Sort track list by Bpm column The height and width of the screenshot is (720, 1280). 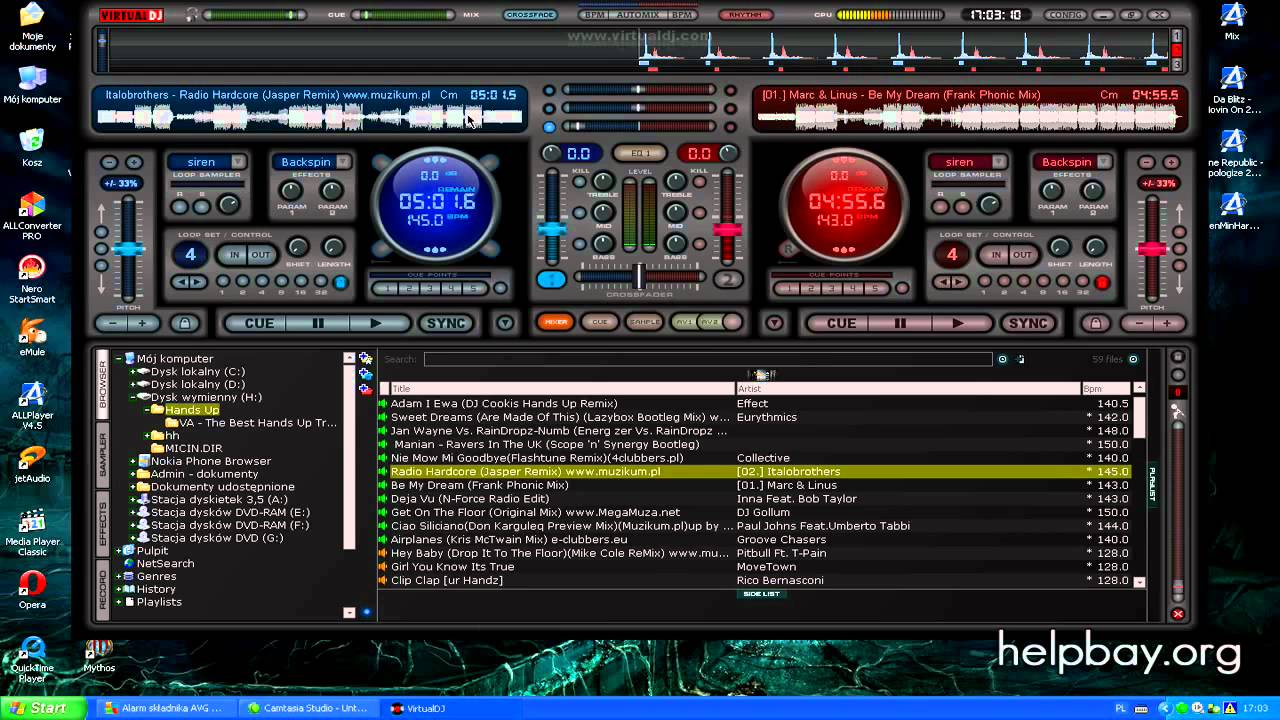(x=1106, y=388)
